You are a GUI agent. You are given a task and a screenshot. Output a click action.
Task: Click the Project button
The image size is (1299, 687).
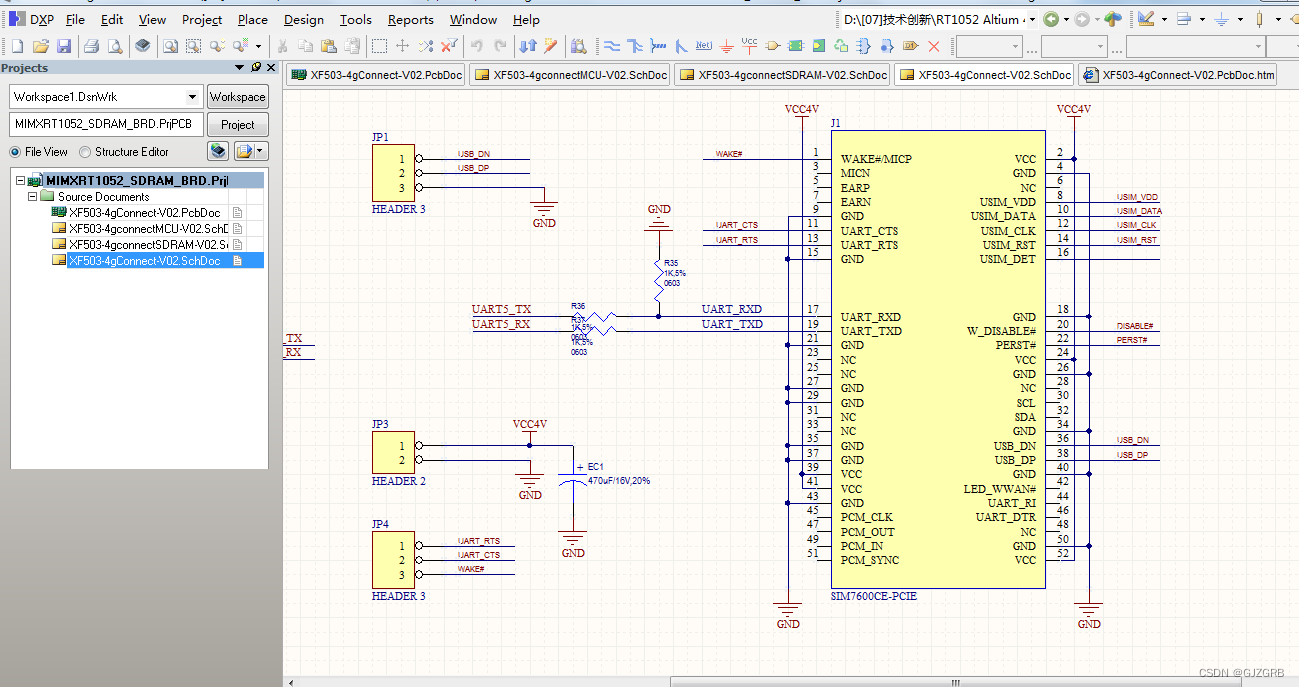[x=237, y=124]
